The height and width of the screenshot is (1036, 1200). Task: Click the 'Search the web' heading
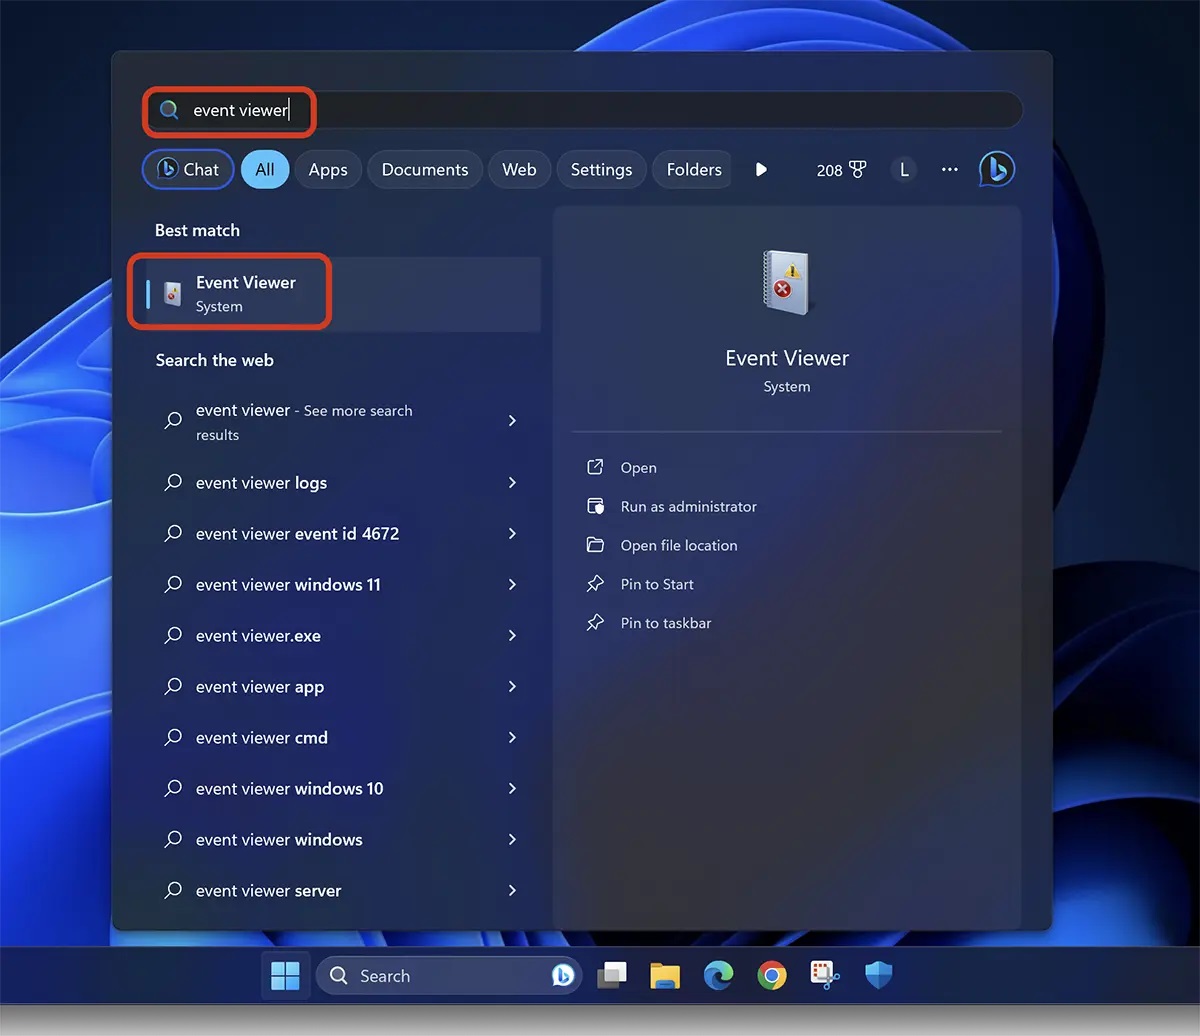tap(214, 360)
